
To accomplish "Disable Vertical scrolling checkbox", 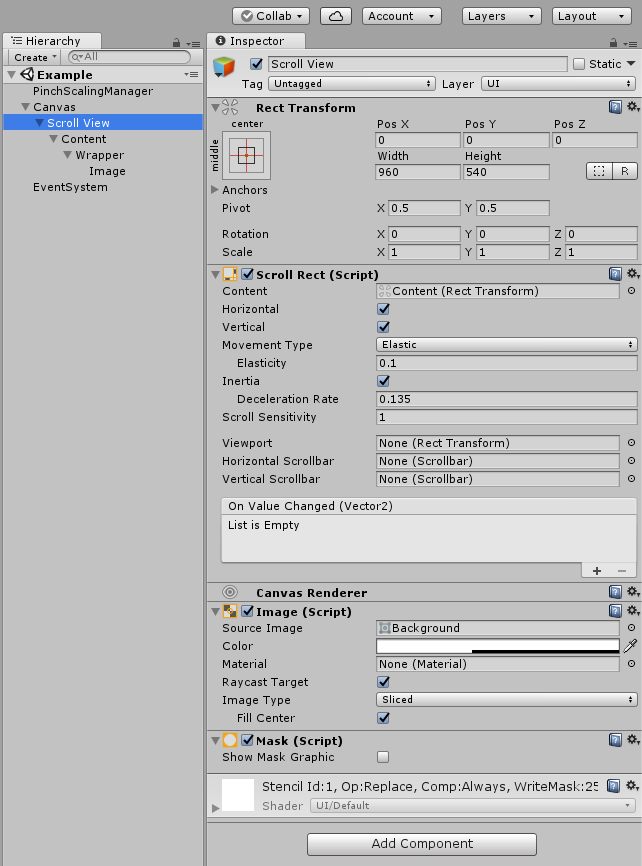I will pyautogui.click(x=383, y=327).
